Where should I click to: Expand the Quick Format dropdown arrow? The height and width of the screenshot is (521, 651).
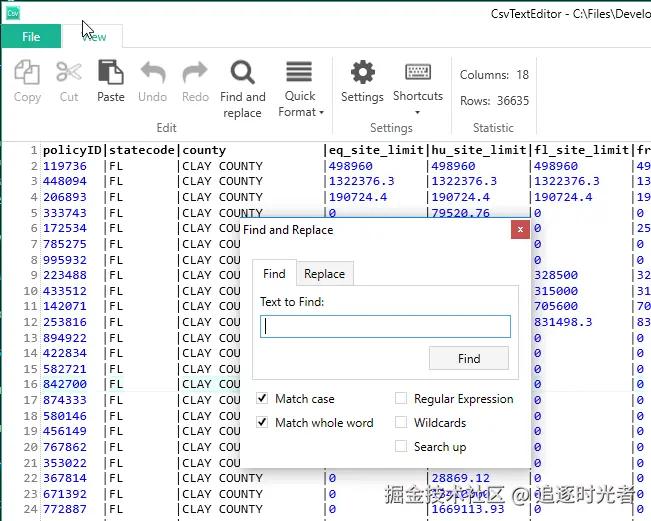coord(321,113)
